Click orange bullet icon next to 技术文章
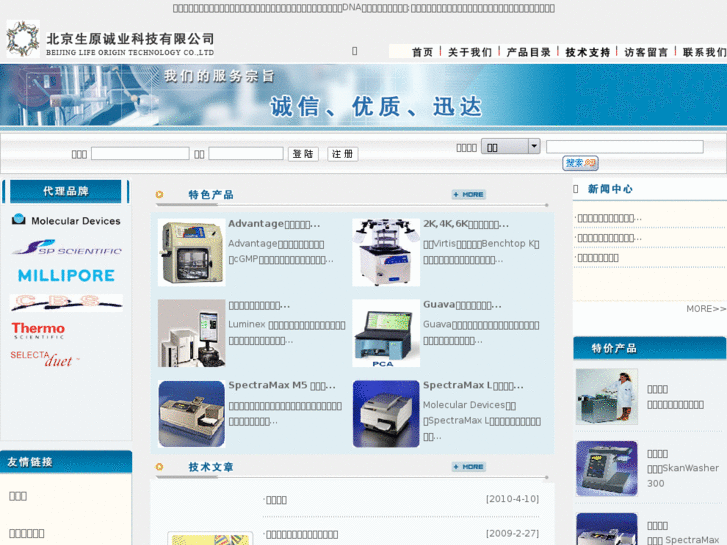 (159, 467)
